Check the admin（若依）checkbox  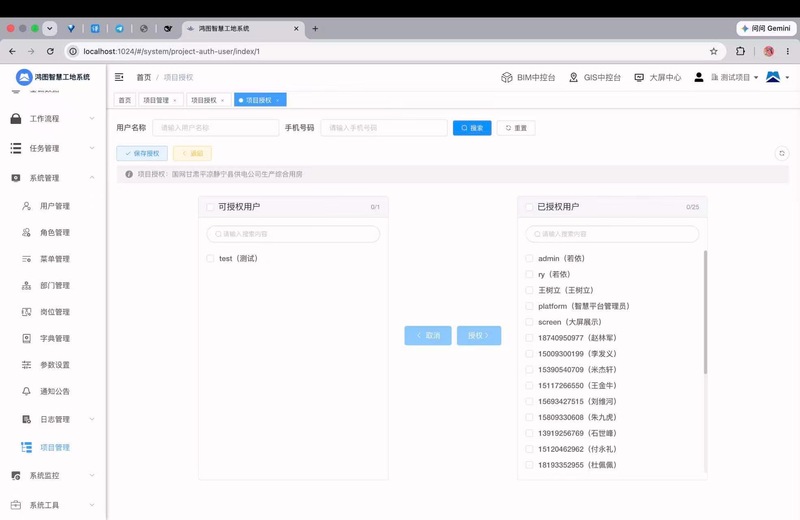[529, 258]
